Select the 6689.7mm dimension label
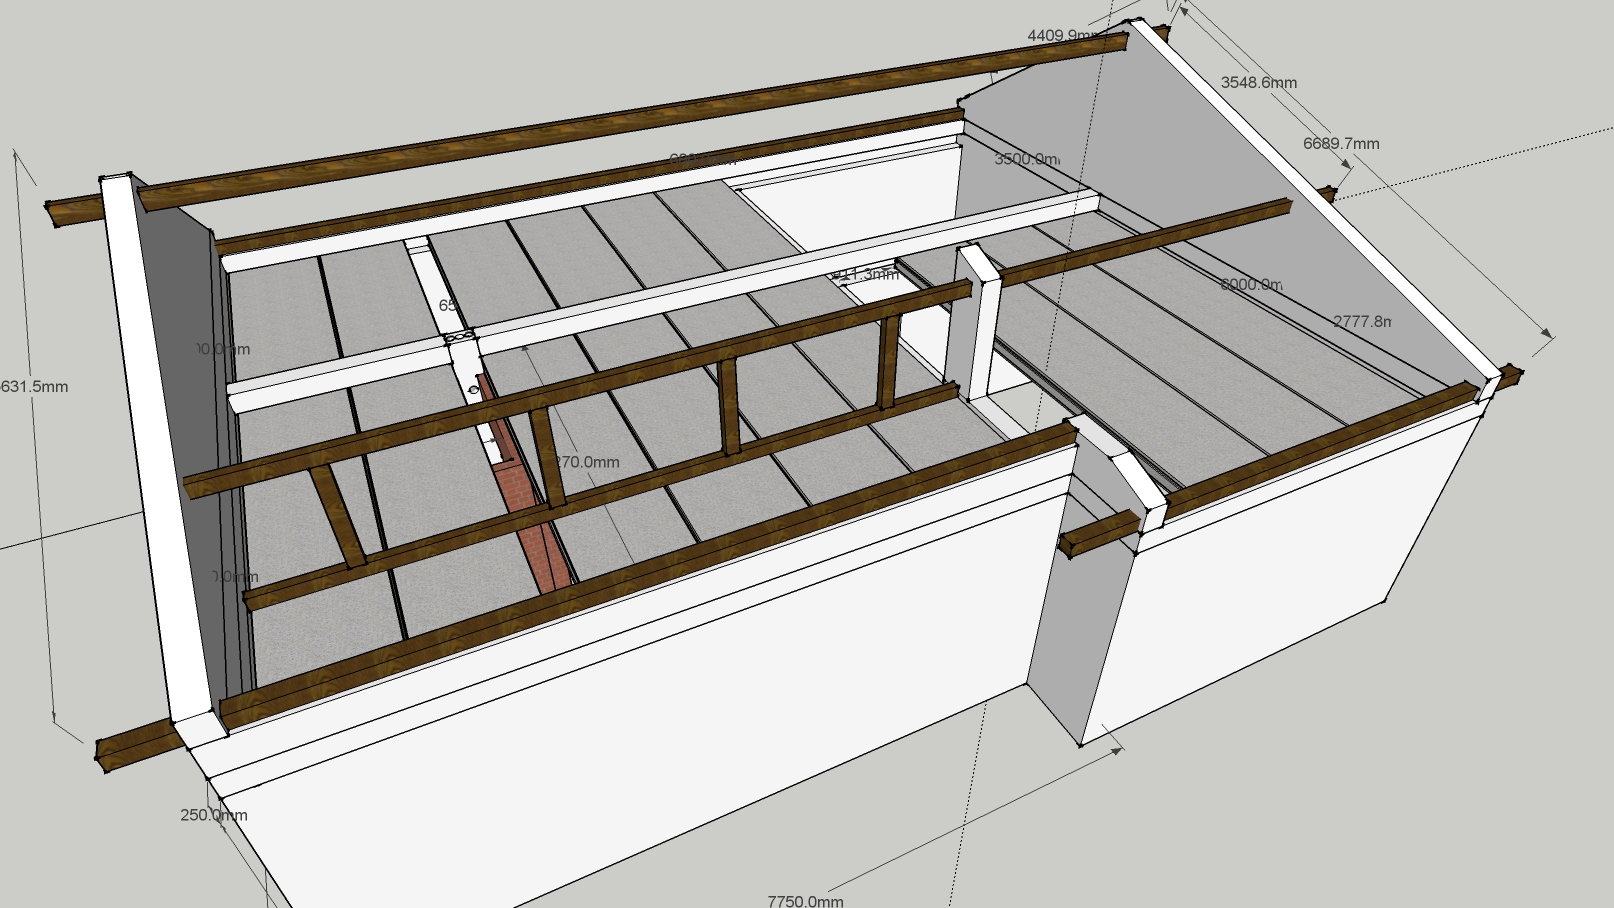This screenshot has width=1614, height=908. tap(1341, 143)
